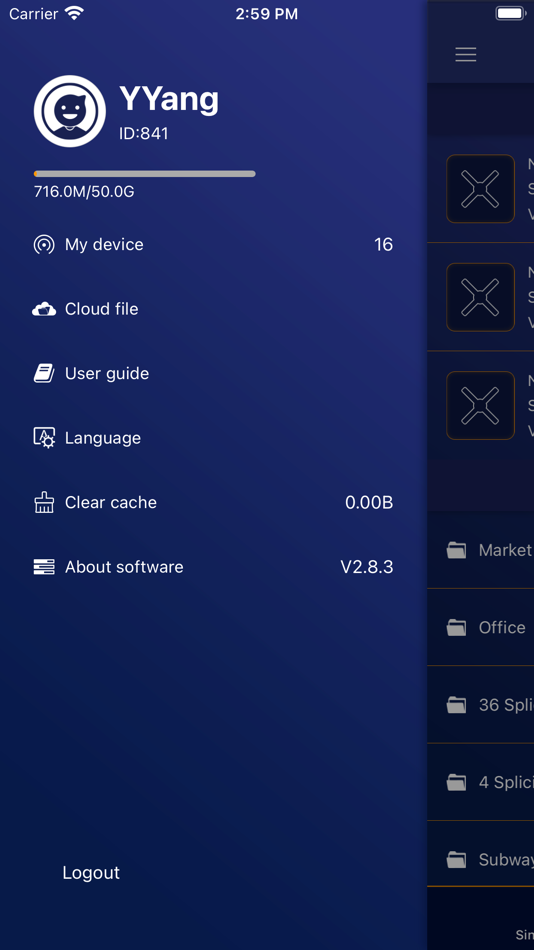This screenshot has width=534, height=950.
Task: Tap the battery indicator in status bar
Action: [510, 13]
